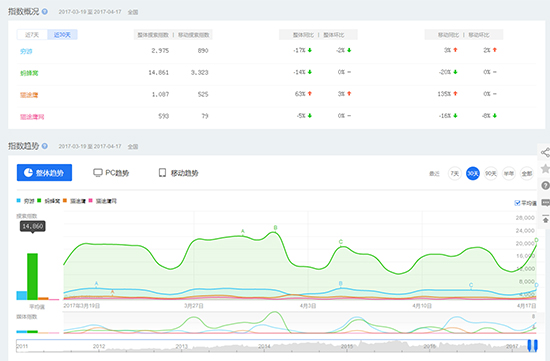Click the blue average bar in bar chart
Viewport: 550px width, 361px height.
pyautogui.click(x=22, y=295)
